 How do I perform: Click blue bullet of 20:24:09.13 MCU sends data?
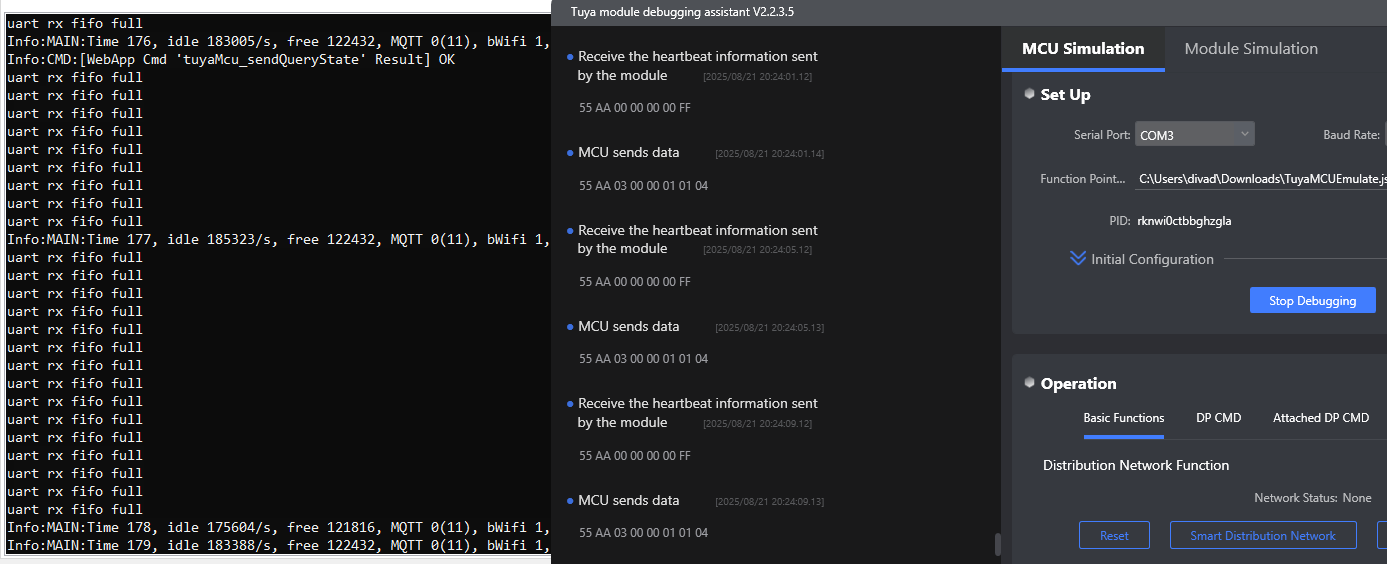(x=570, y=501)
